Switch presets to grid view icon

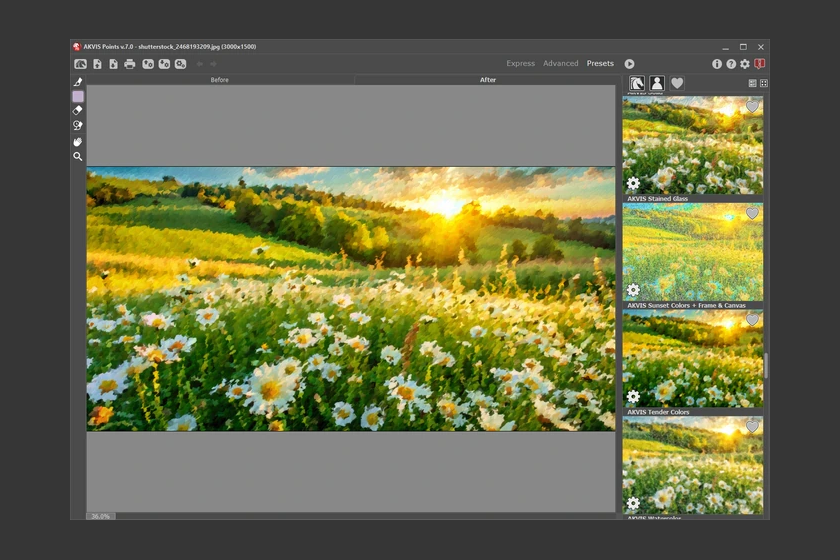(x=764, y=83)
